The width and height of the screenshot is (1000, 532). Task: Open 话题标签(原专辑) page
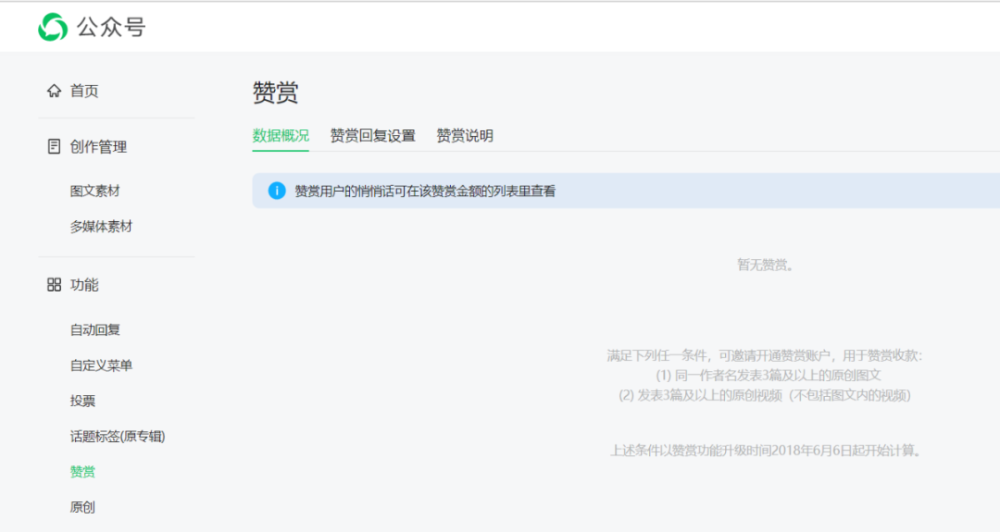coord(117,436)
